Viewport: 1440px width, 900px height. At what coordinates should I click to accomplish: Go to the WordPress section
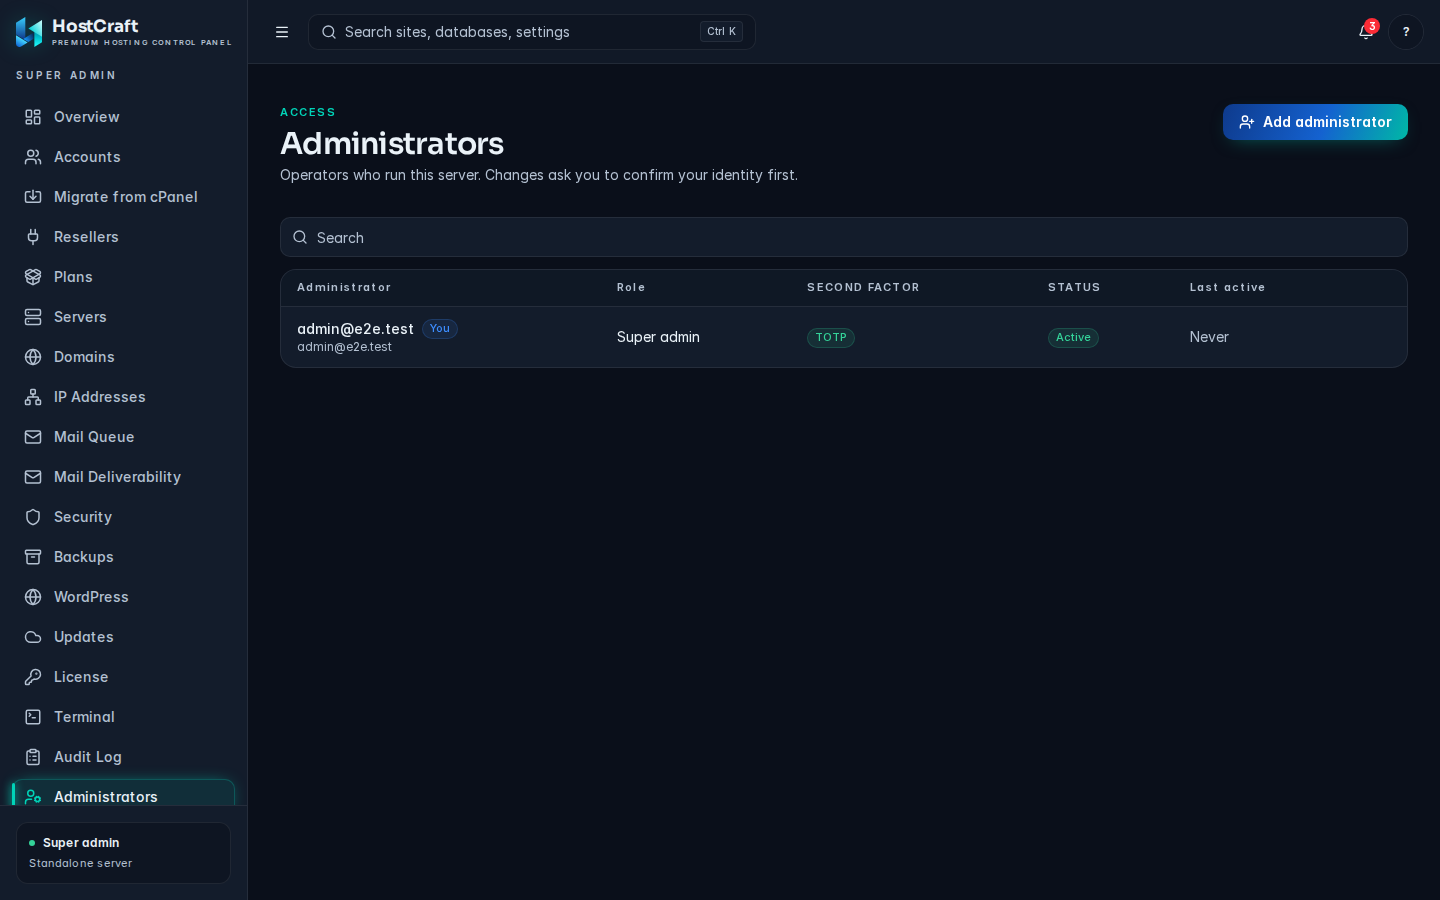pos(123,597)
